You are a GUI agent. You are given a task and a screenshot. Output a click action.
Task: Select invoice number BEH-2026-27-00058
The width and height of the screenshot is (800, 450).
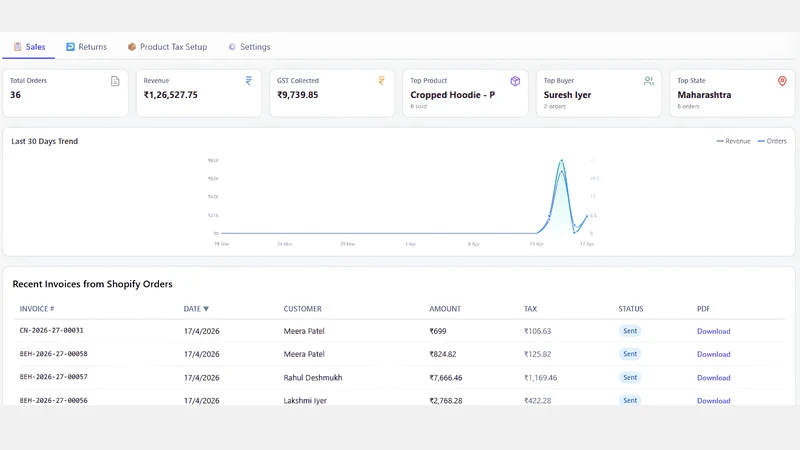tap(54, 354)
